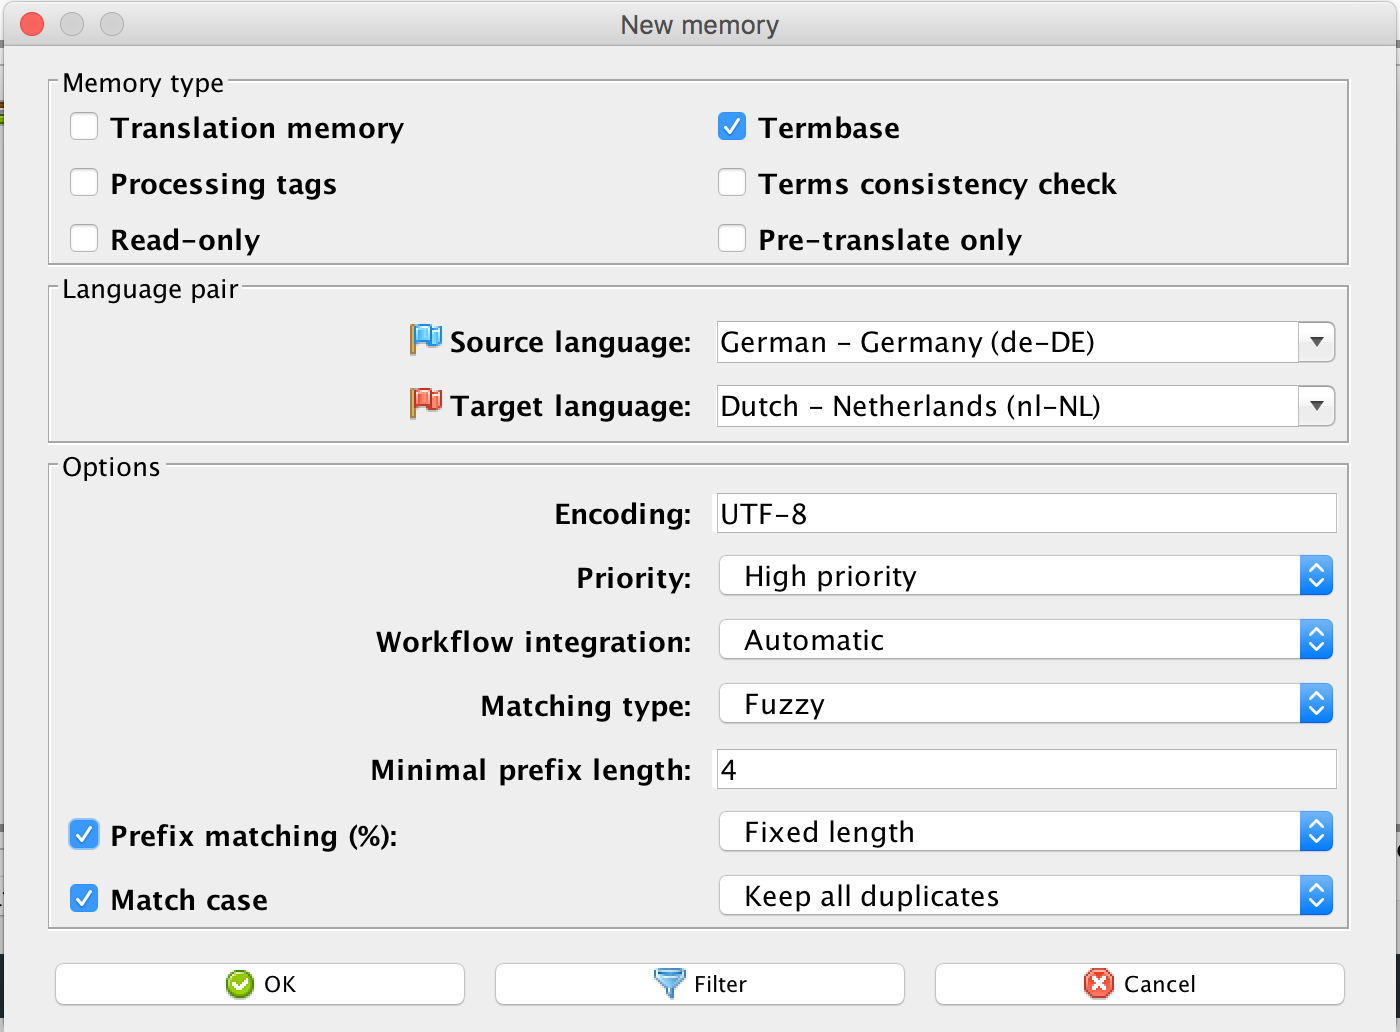Expand the Target language combo box
The height and width of the screenshot is (1032, 1400).
1316,406
